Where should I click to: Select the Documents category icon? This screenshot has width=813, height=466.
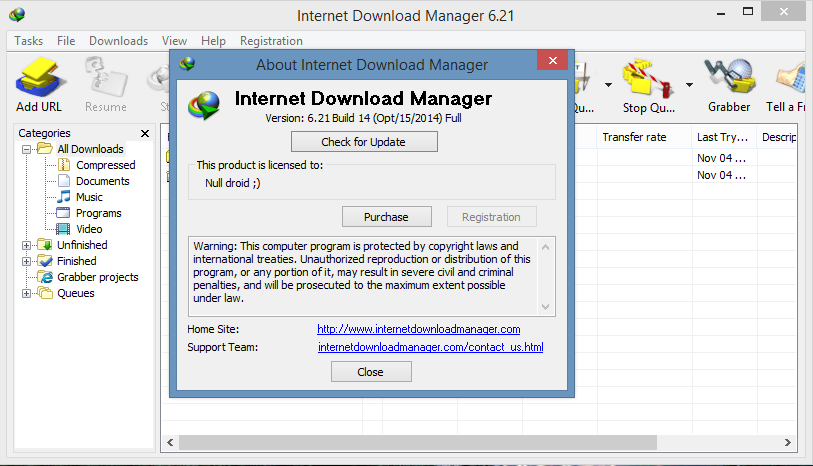pyautogui.click(x=64, y=181)
